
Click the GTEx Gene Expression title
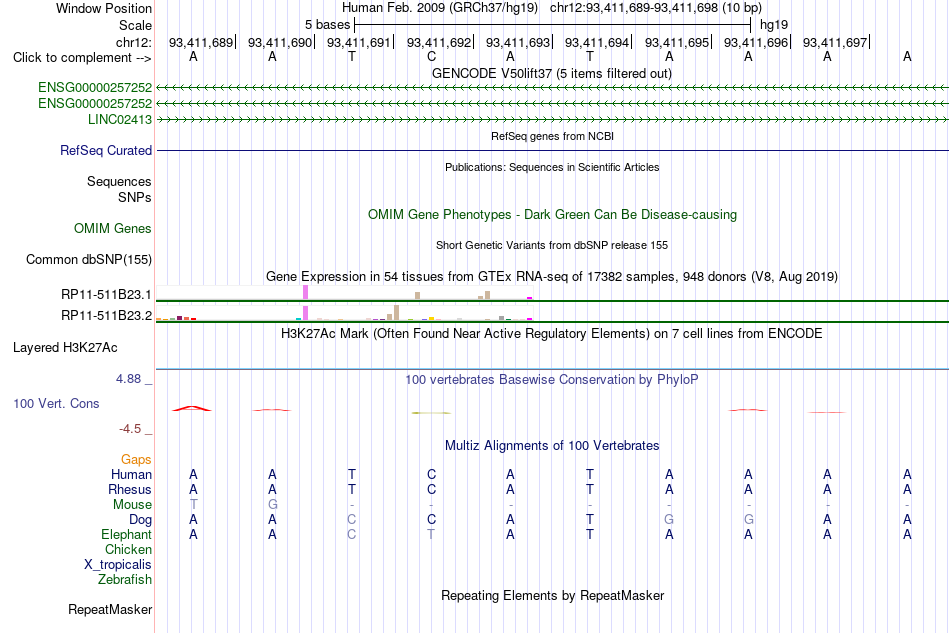[x=552, y=277]
